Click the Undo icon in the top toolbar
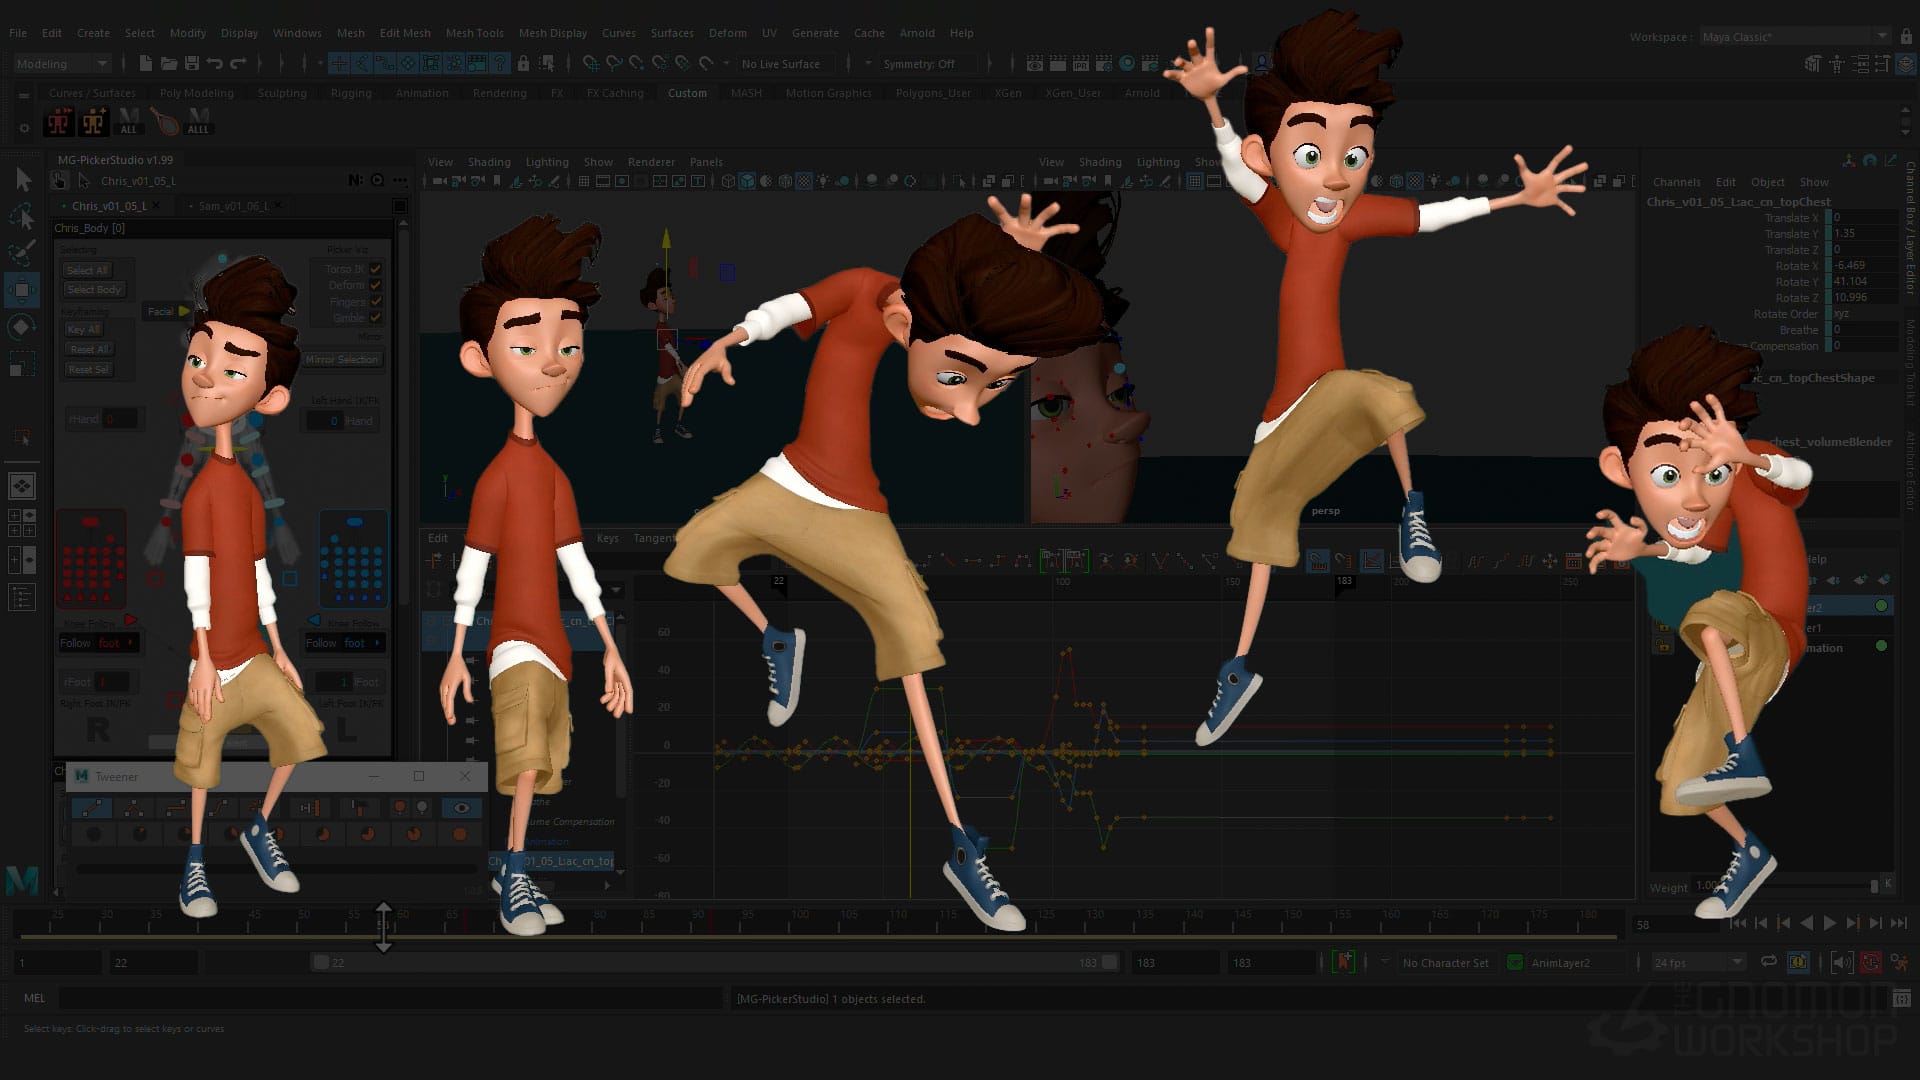The width and height of the screenshot is (1920, 1080). (215, 63)
